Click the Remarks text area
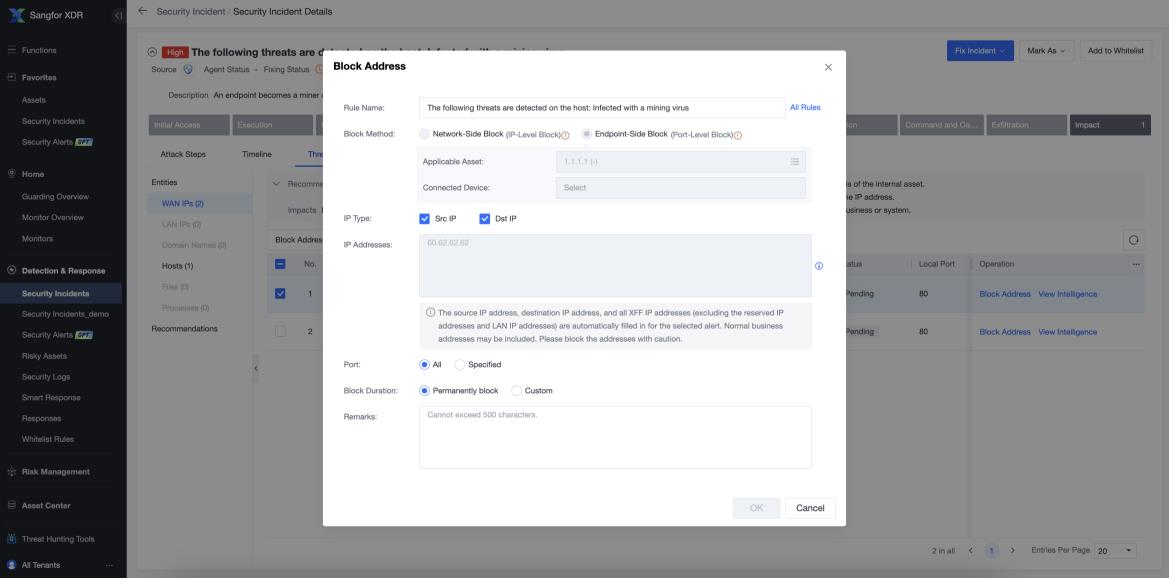Viewport: 1169px width, 578px height. point(615,437)
